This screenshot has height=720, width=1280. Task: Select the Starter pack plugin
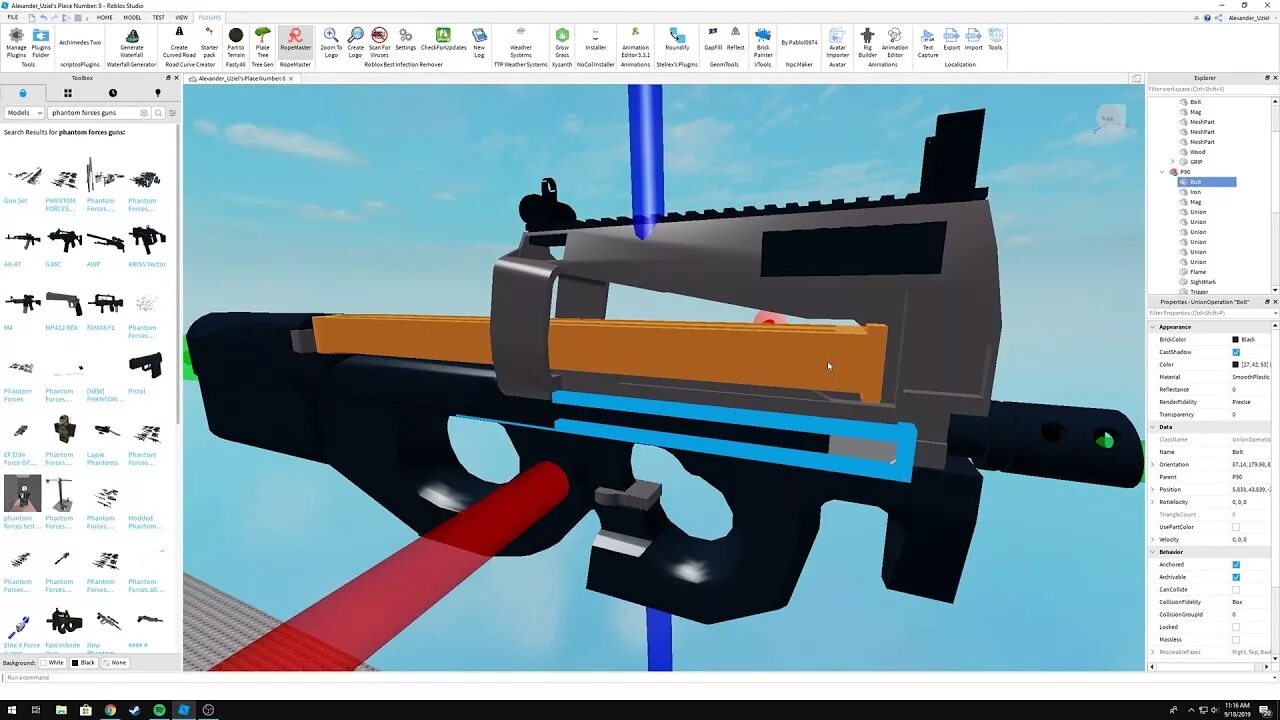pyautogui.click(x=209, y=42)
